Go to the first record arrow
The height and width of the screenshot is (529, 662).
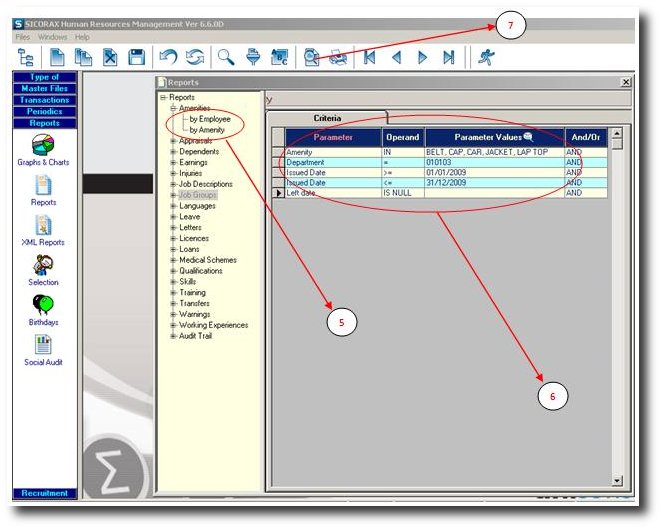coord(370,58)
